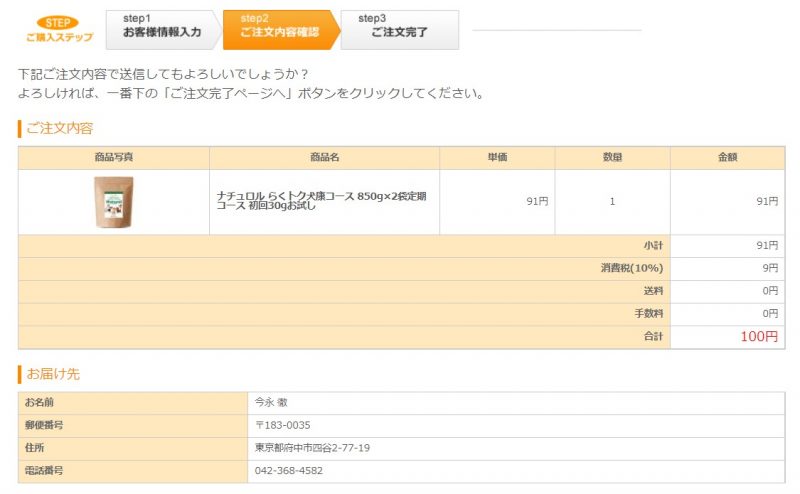Click the recipient name 今永 徹
The width and height of the screenshot is (800, 494).
click(271, 403)
